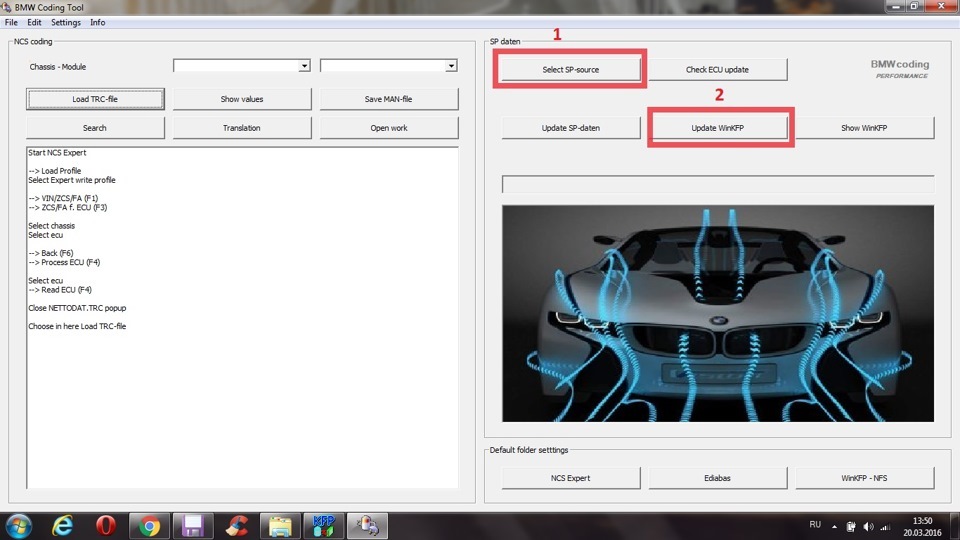Switch to WinKFP taskbar icon

[324, 526]
